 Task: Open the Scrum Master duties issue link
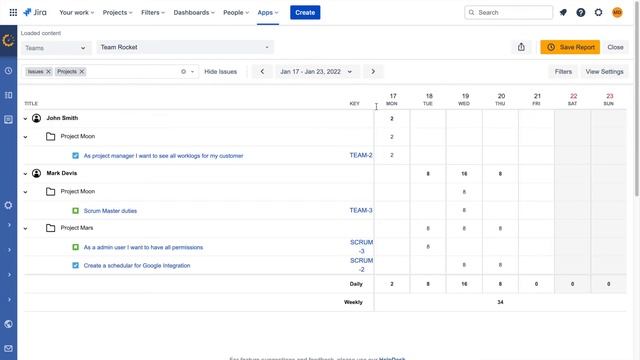110,211
